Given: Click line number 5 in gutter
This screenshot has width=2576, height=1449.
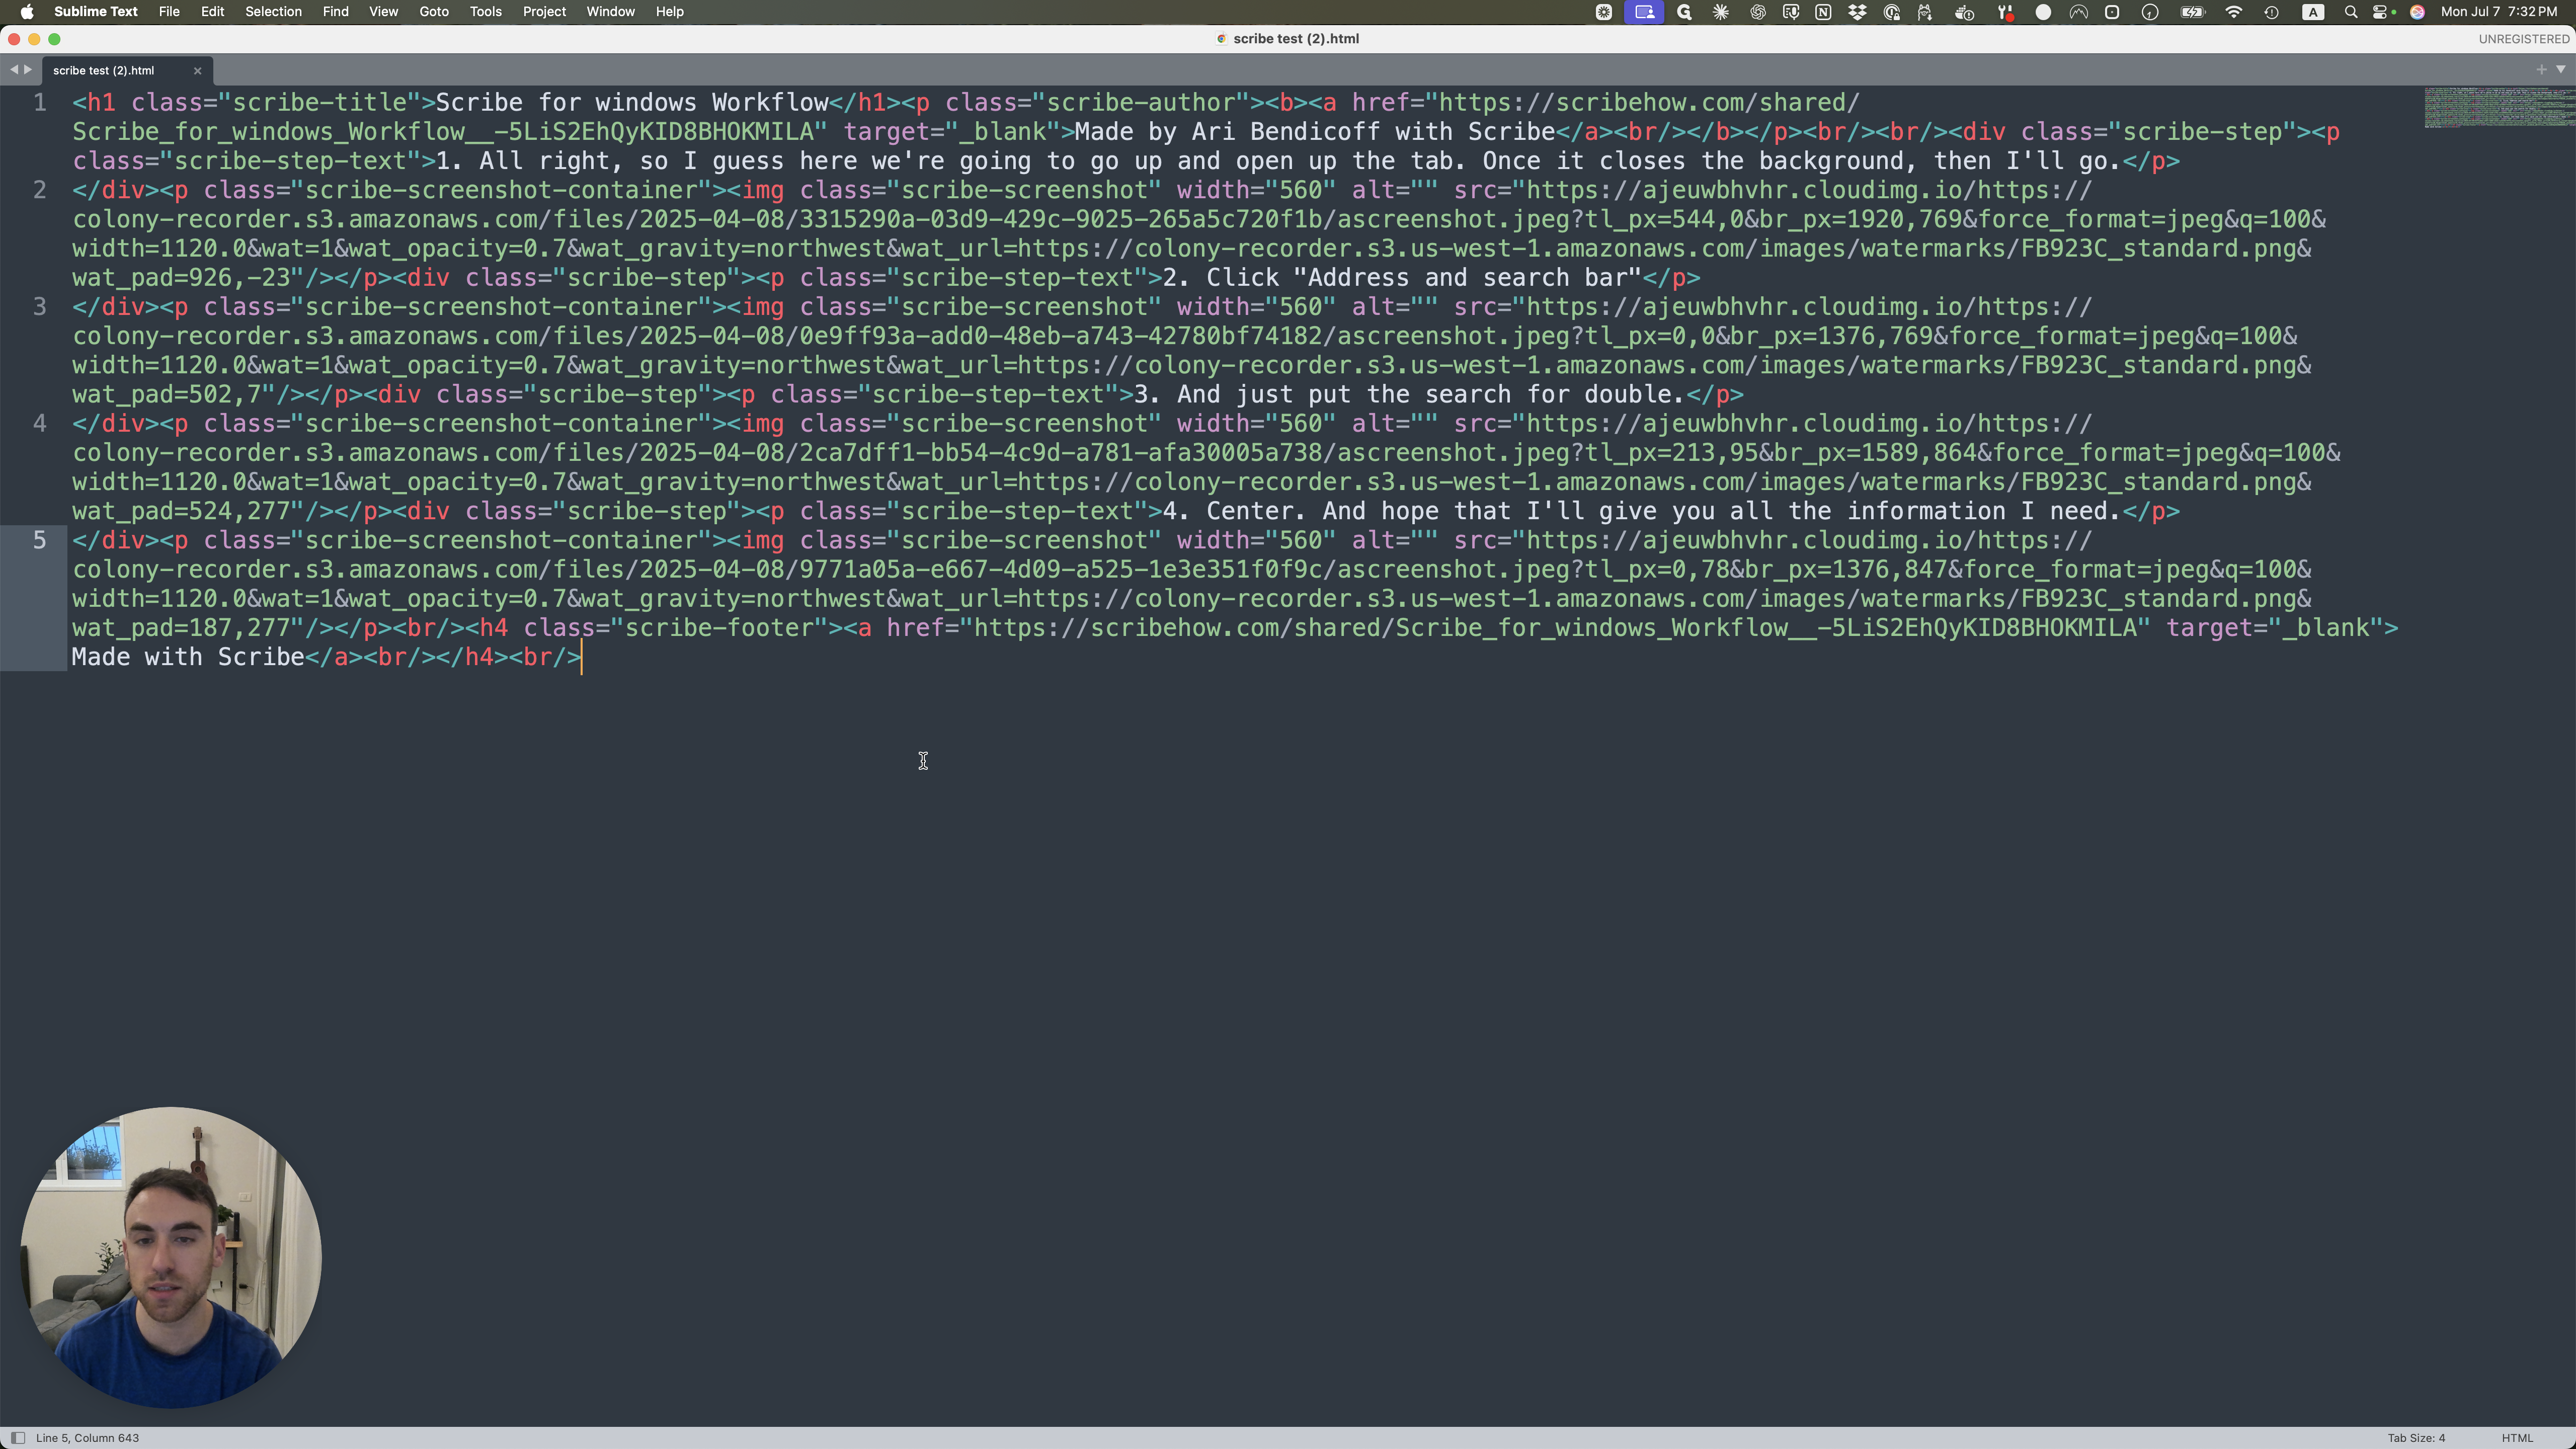Looking at the screenshot, I should [40, 541].
